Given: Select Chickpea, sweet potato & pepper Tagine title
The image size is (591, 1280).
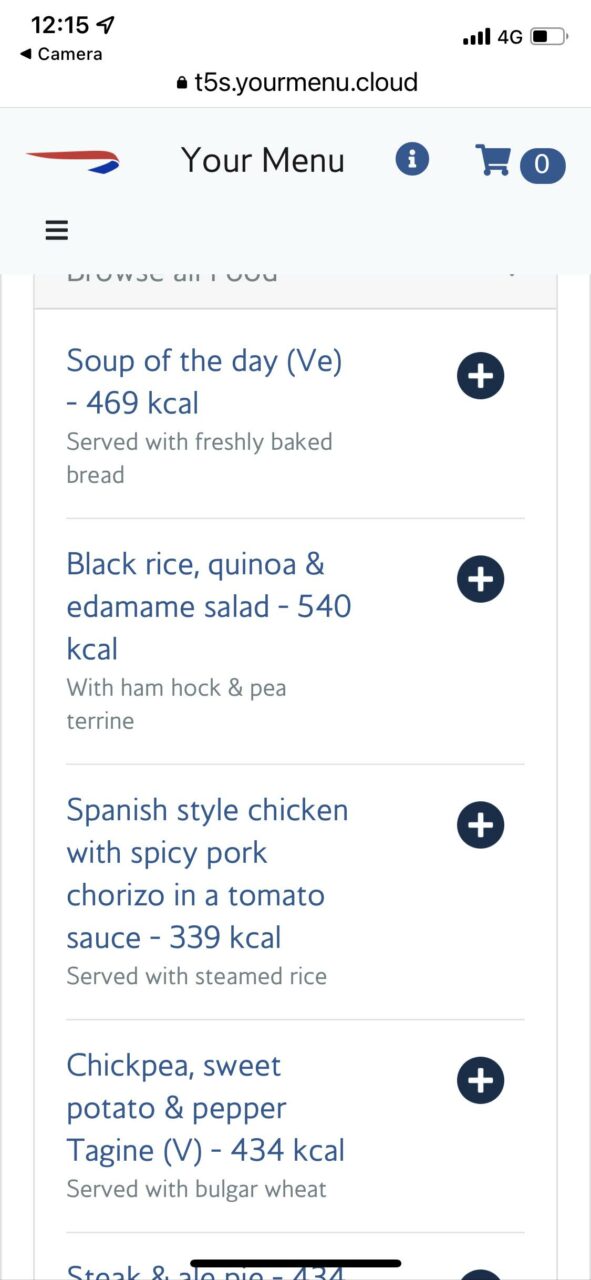Looking at the screenshot, I should click(x=206, y=1108).
